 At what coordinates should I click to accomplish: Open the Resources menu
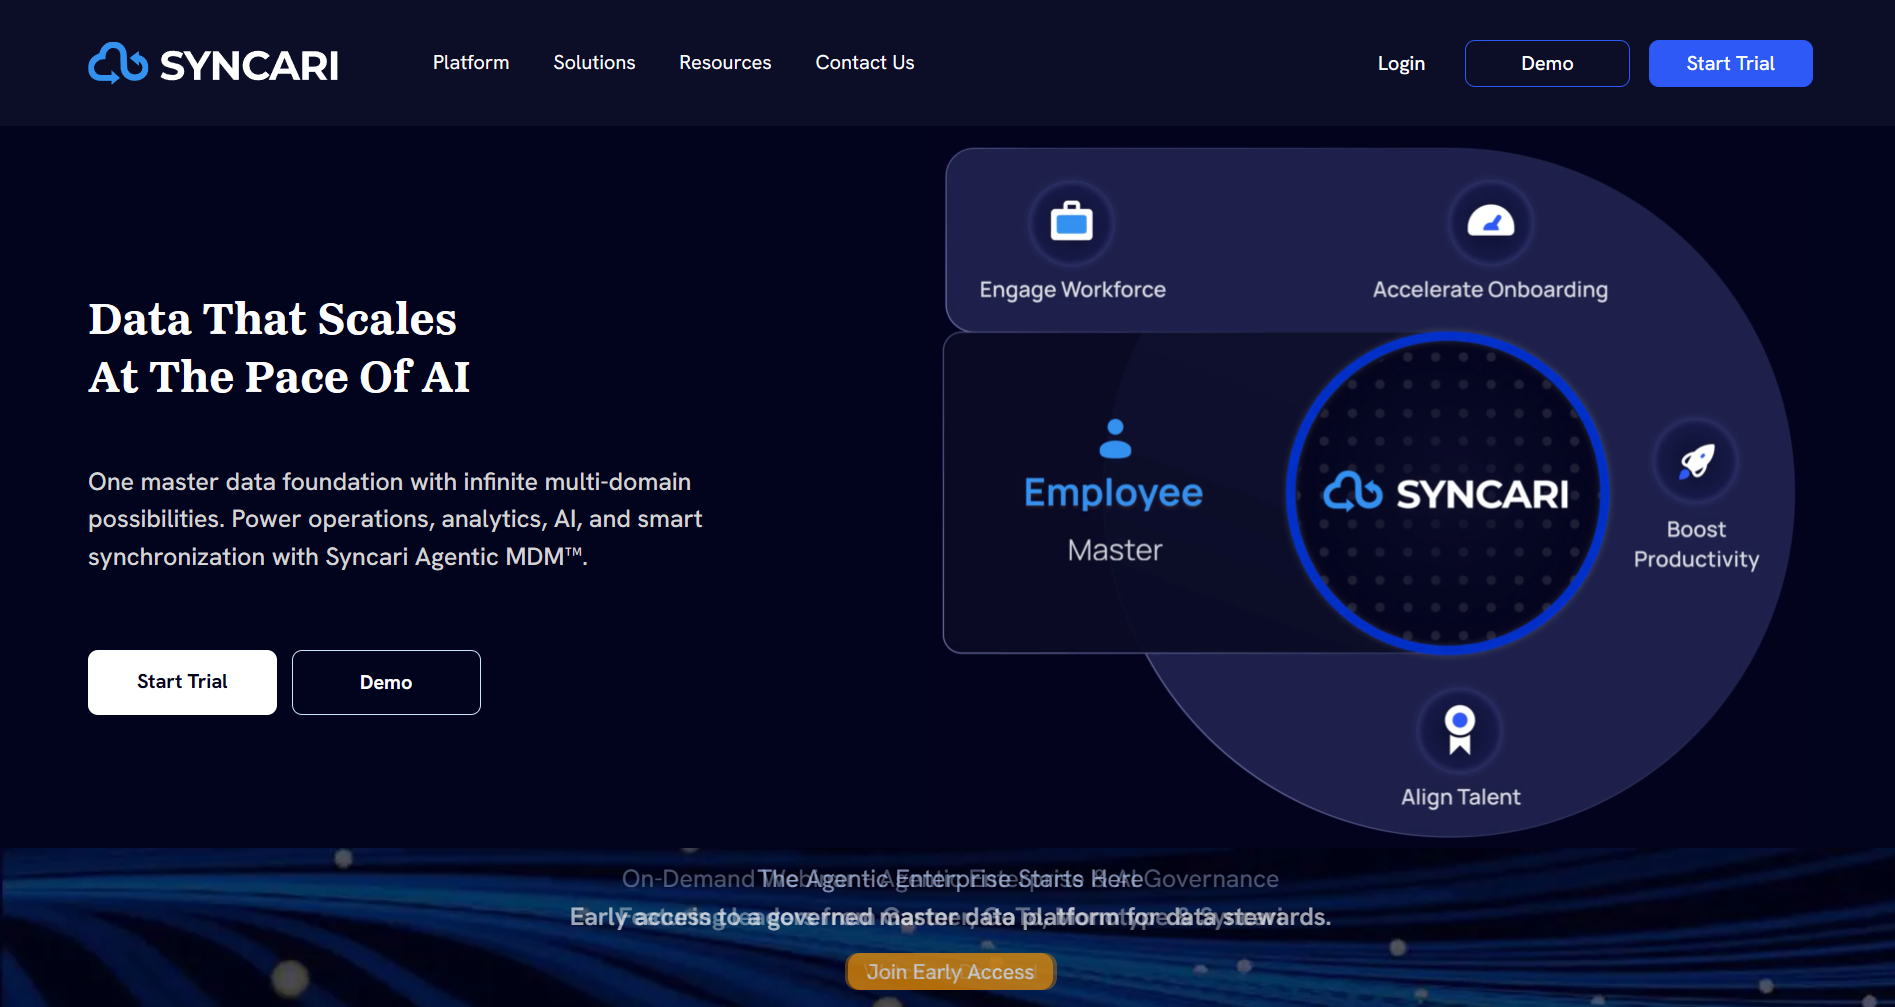click(725, 63)
